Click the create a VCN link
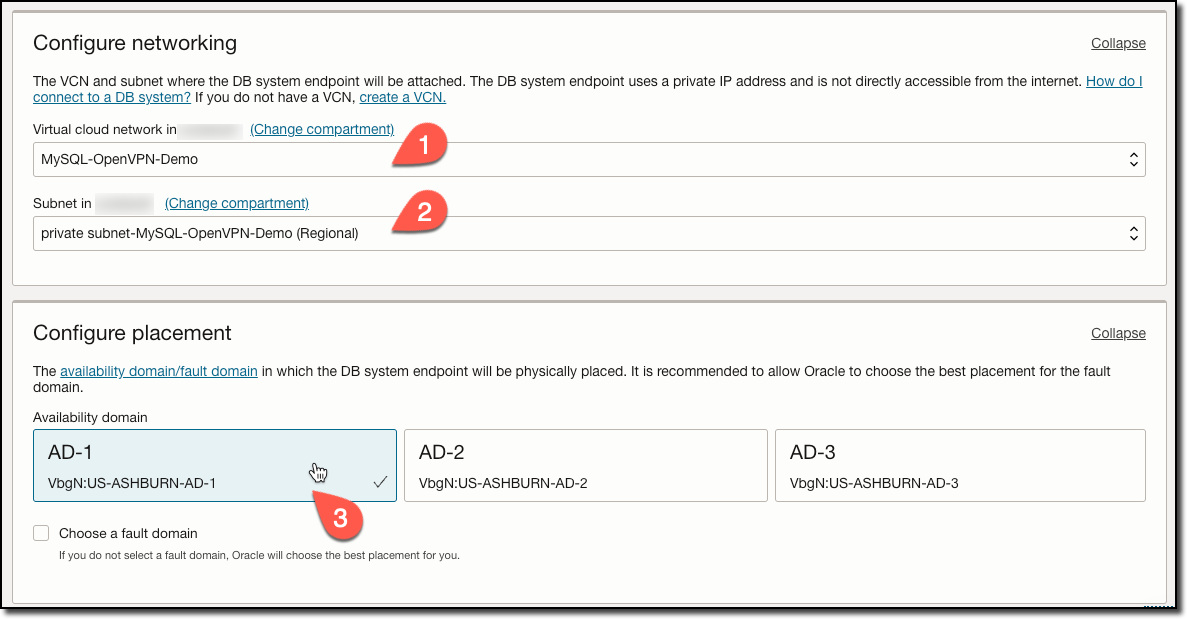1187x619 pixels. point(402,97)
